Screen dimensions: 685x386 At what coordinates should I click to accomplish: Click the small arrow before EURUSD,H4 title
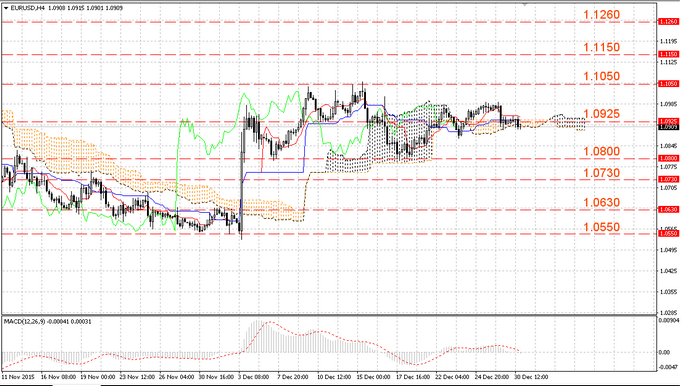[x=5, y=8]
